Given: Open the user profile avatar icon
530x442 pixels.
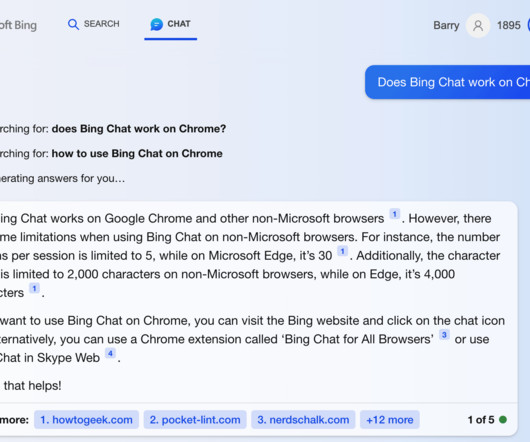Looking at the screenshot, I should [x=478, y=25].
